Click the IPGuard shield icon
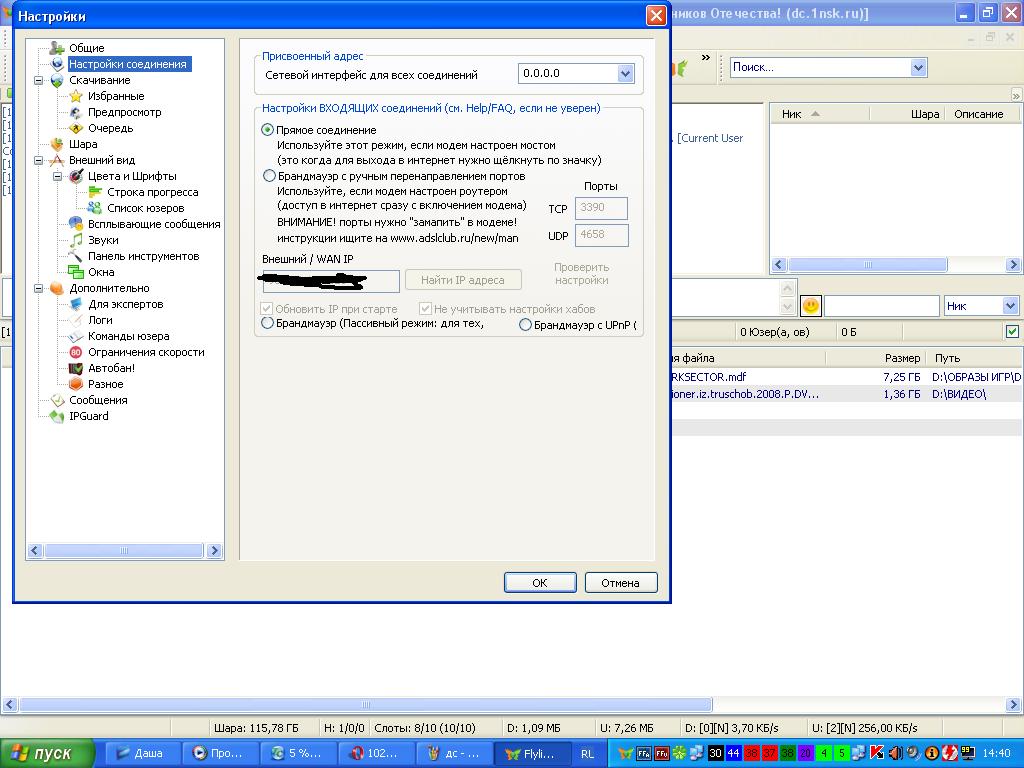 coord(57,416)
